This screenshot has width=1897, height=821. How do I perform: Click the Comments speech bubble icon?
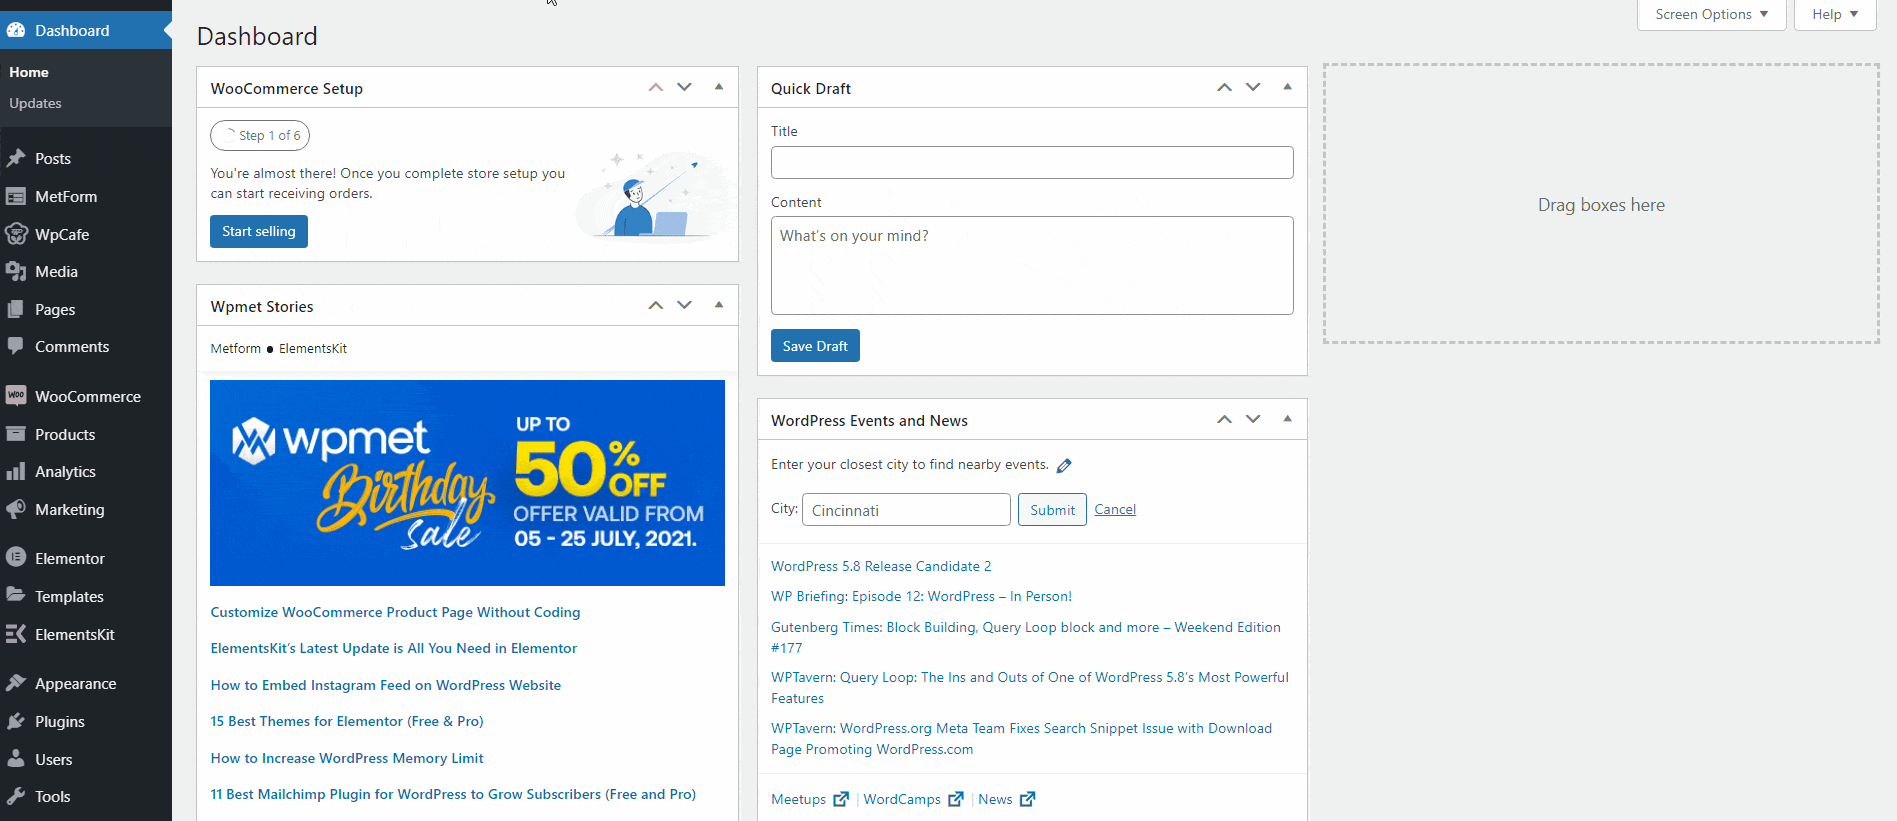[16, 346]
